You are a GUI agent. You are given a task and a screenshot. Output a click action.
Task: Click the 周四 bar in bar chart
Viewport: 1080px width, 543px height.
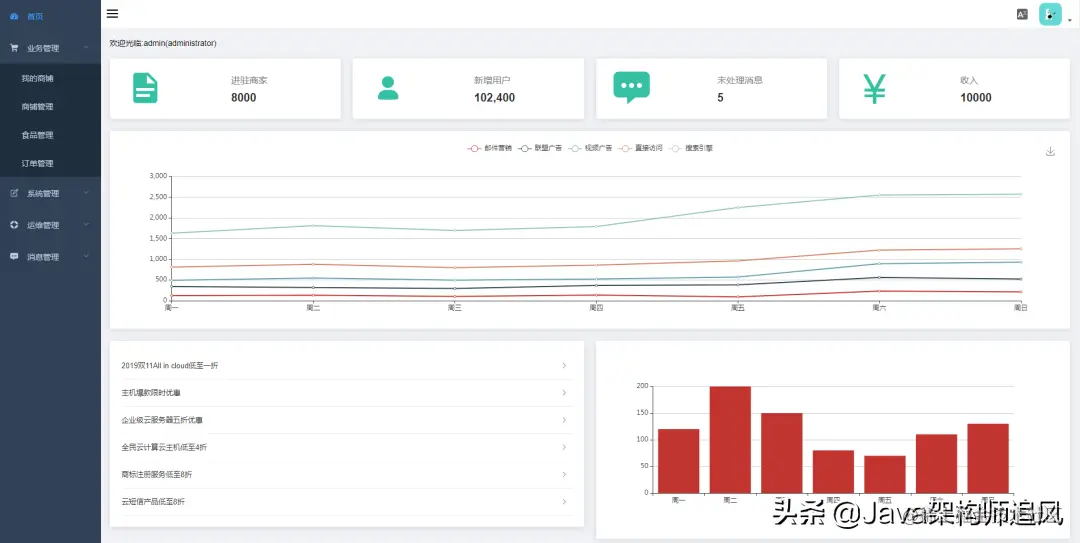[833, 471]
